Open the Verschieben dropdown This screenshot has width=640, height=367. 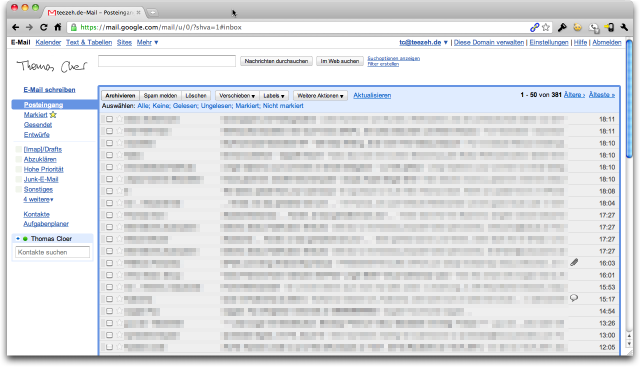click(237, 96)
